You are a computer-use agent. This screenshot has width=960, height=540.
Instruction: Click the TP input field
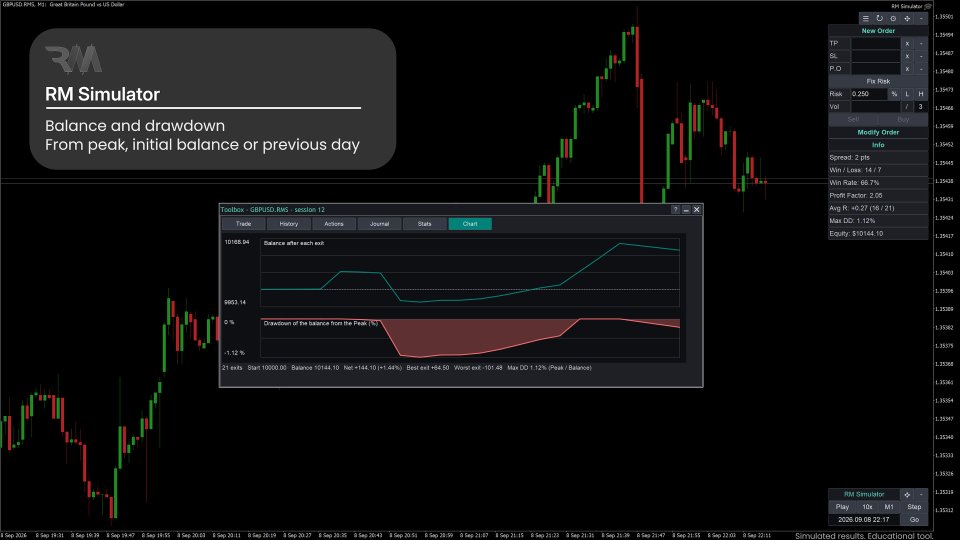(x=876, y=43)
